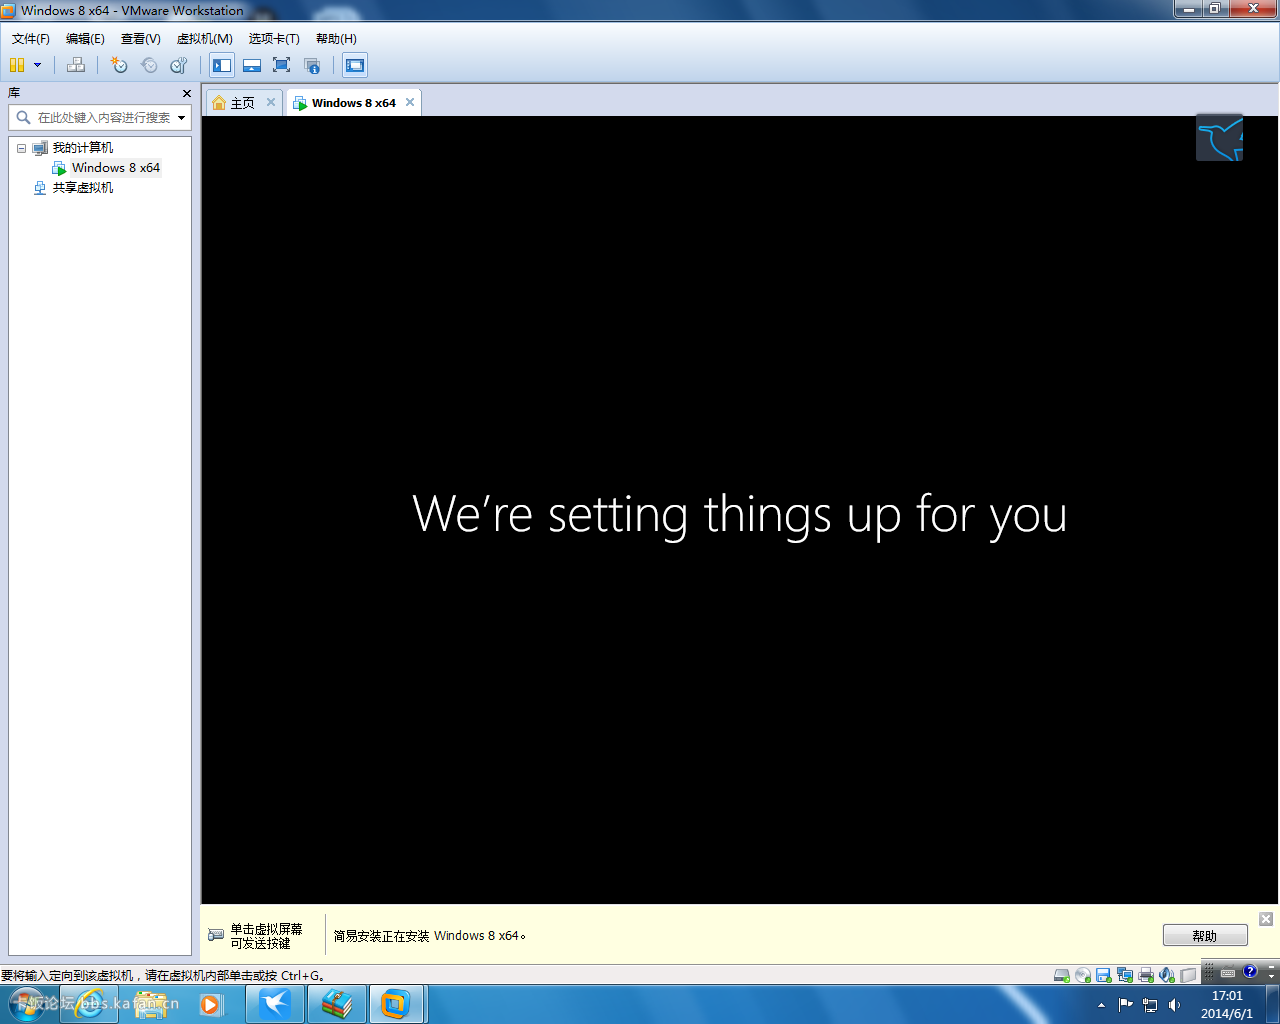
Task: Open the snapshot manager
Action: coord(179,65)
